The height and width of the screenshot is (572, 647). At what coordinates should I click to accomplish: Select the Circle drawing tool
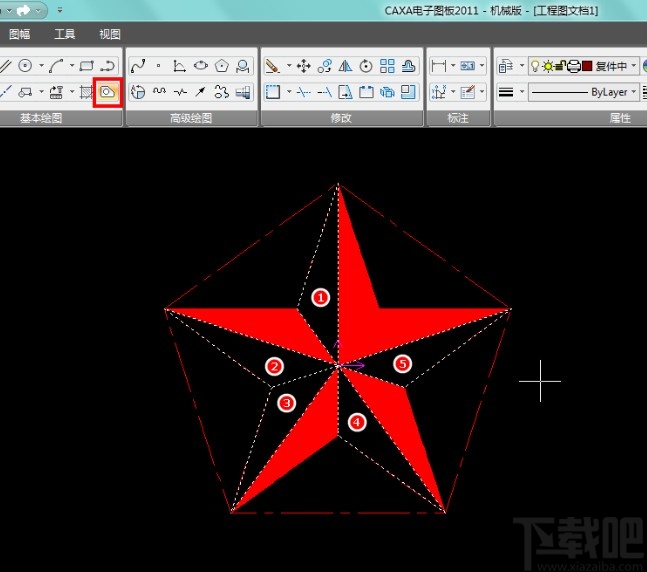click(x=25, y=66)
